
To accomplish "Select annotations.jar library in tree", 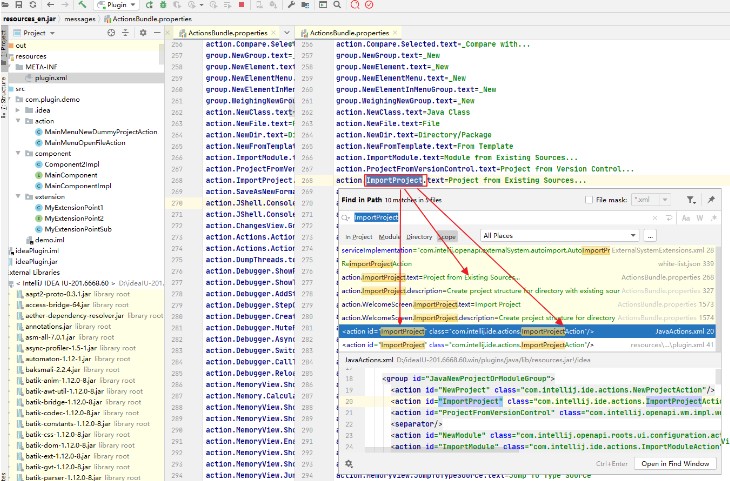I will (x=48, y=326).
